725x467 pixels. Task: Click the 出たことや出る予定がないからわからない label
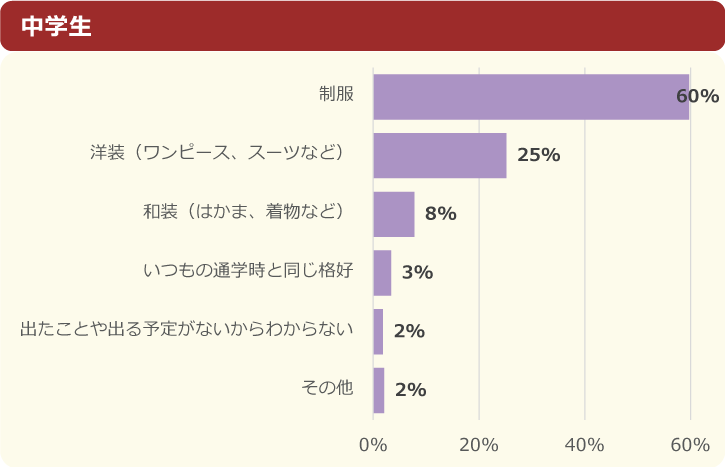click(187, 329)
